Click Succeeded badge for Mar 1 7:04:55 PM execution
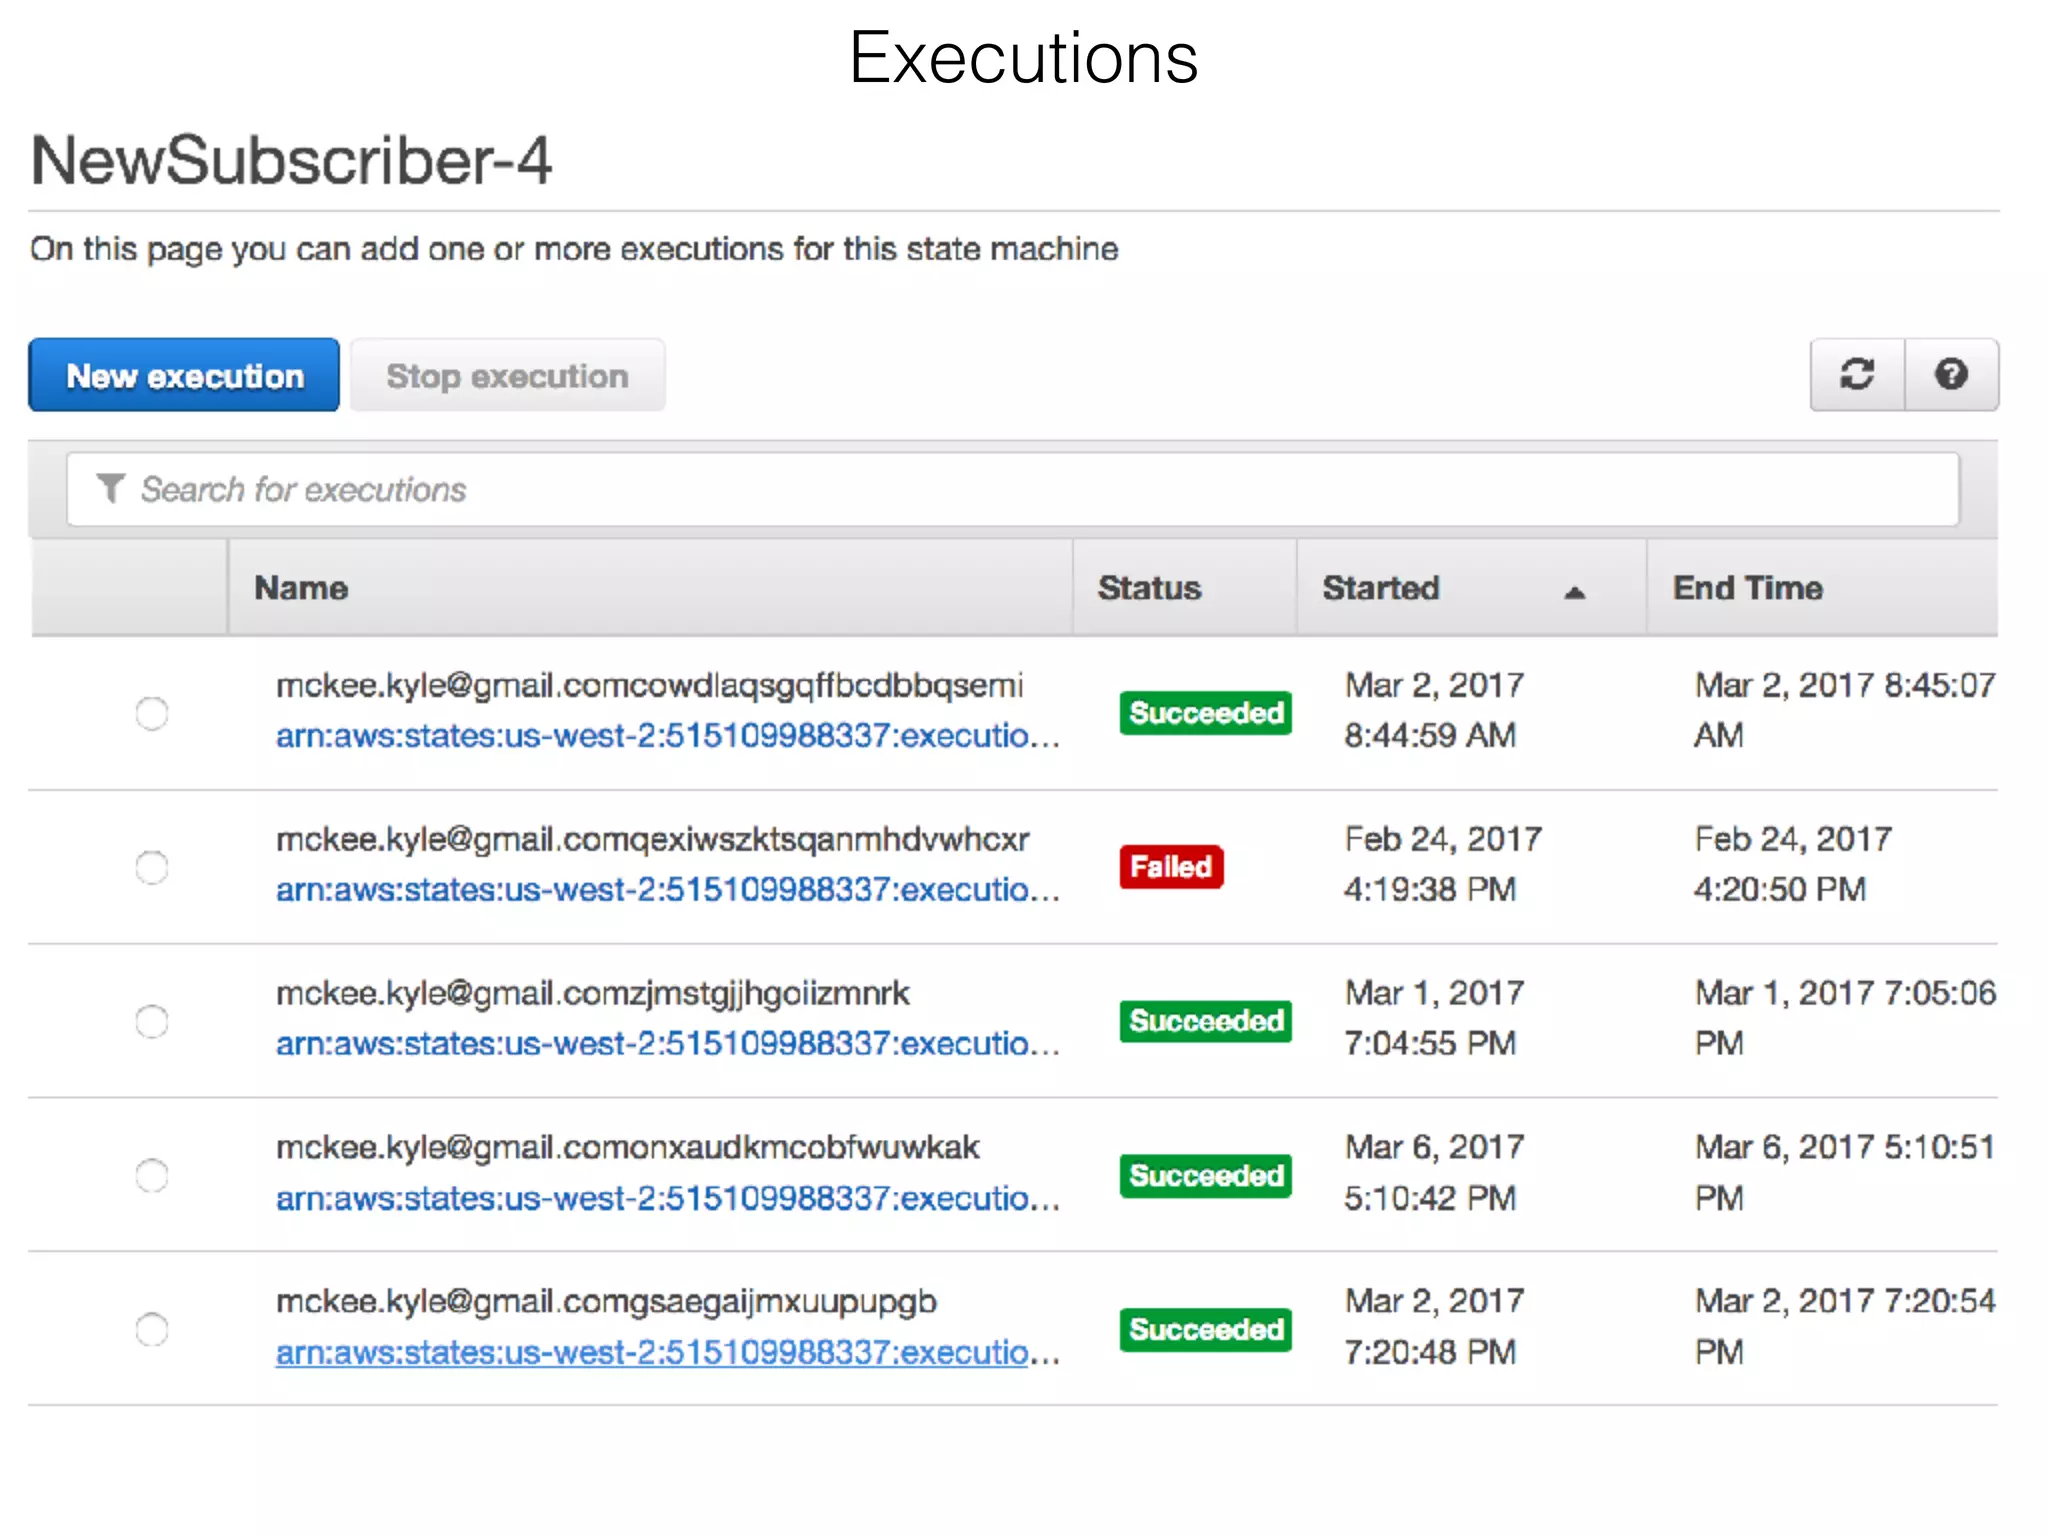The image size is (2048, 1536). (x=1206, y=1021)
